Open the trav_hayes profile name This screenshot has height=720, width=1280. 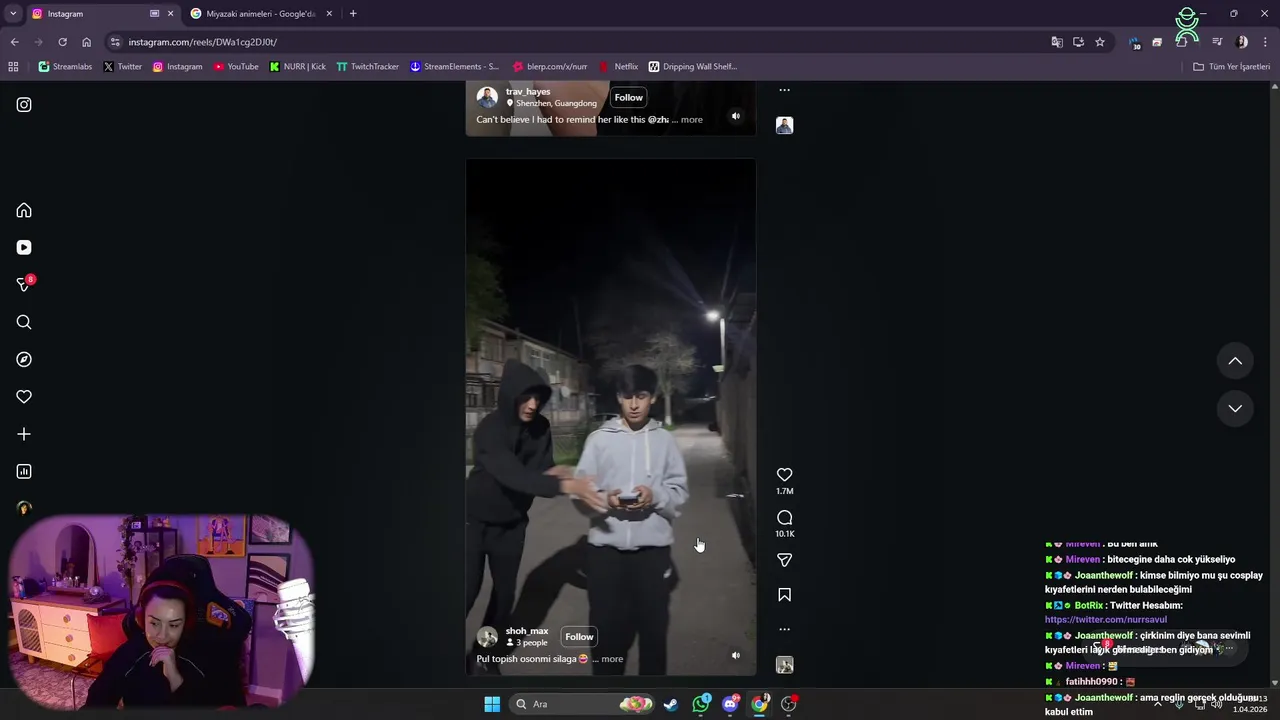pos(528,91)
